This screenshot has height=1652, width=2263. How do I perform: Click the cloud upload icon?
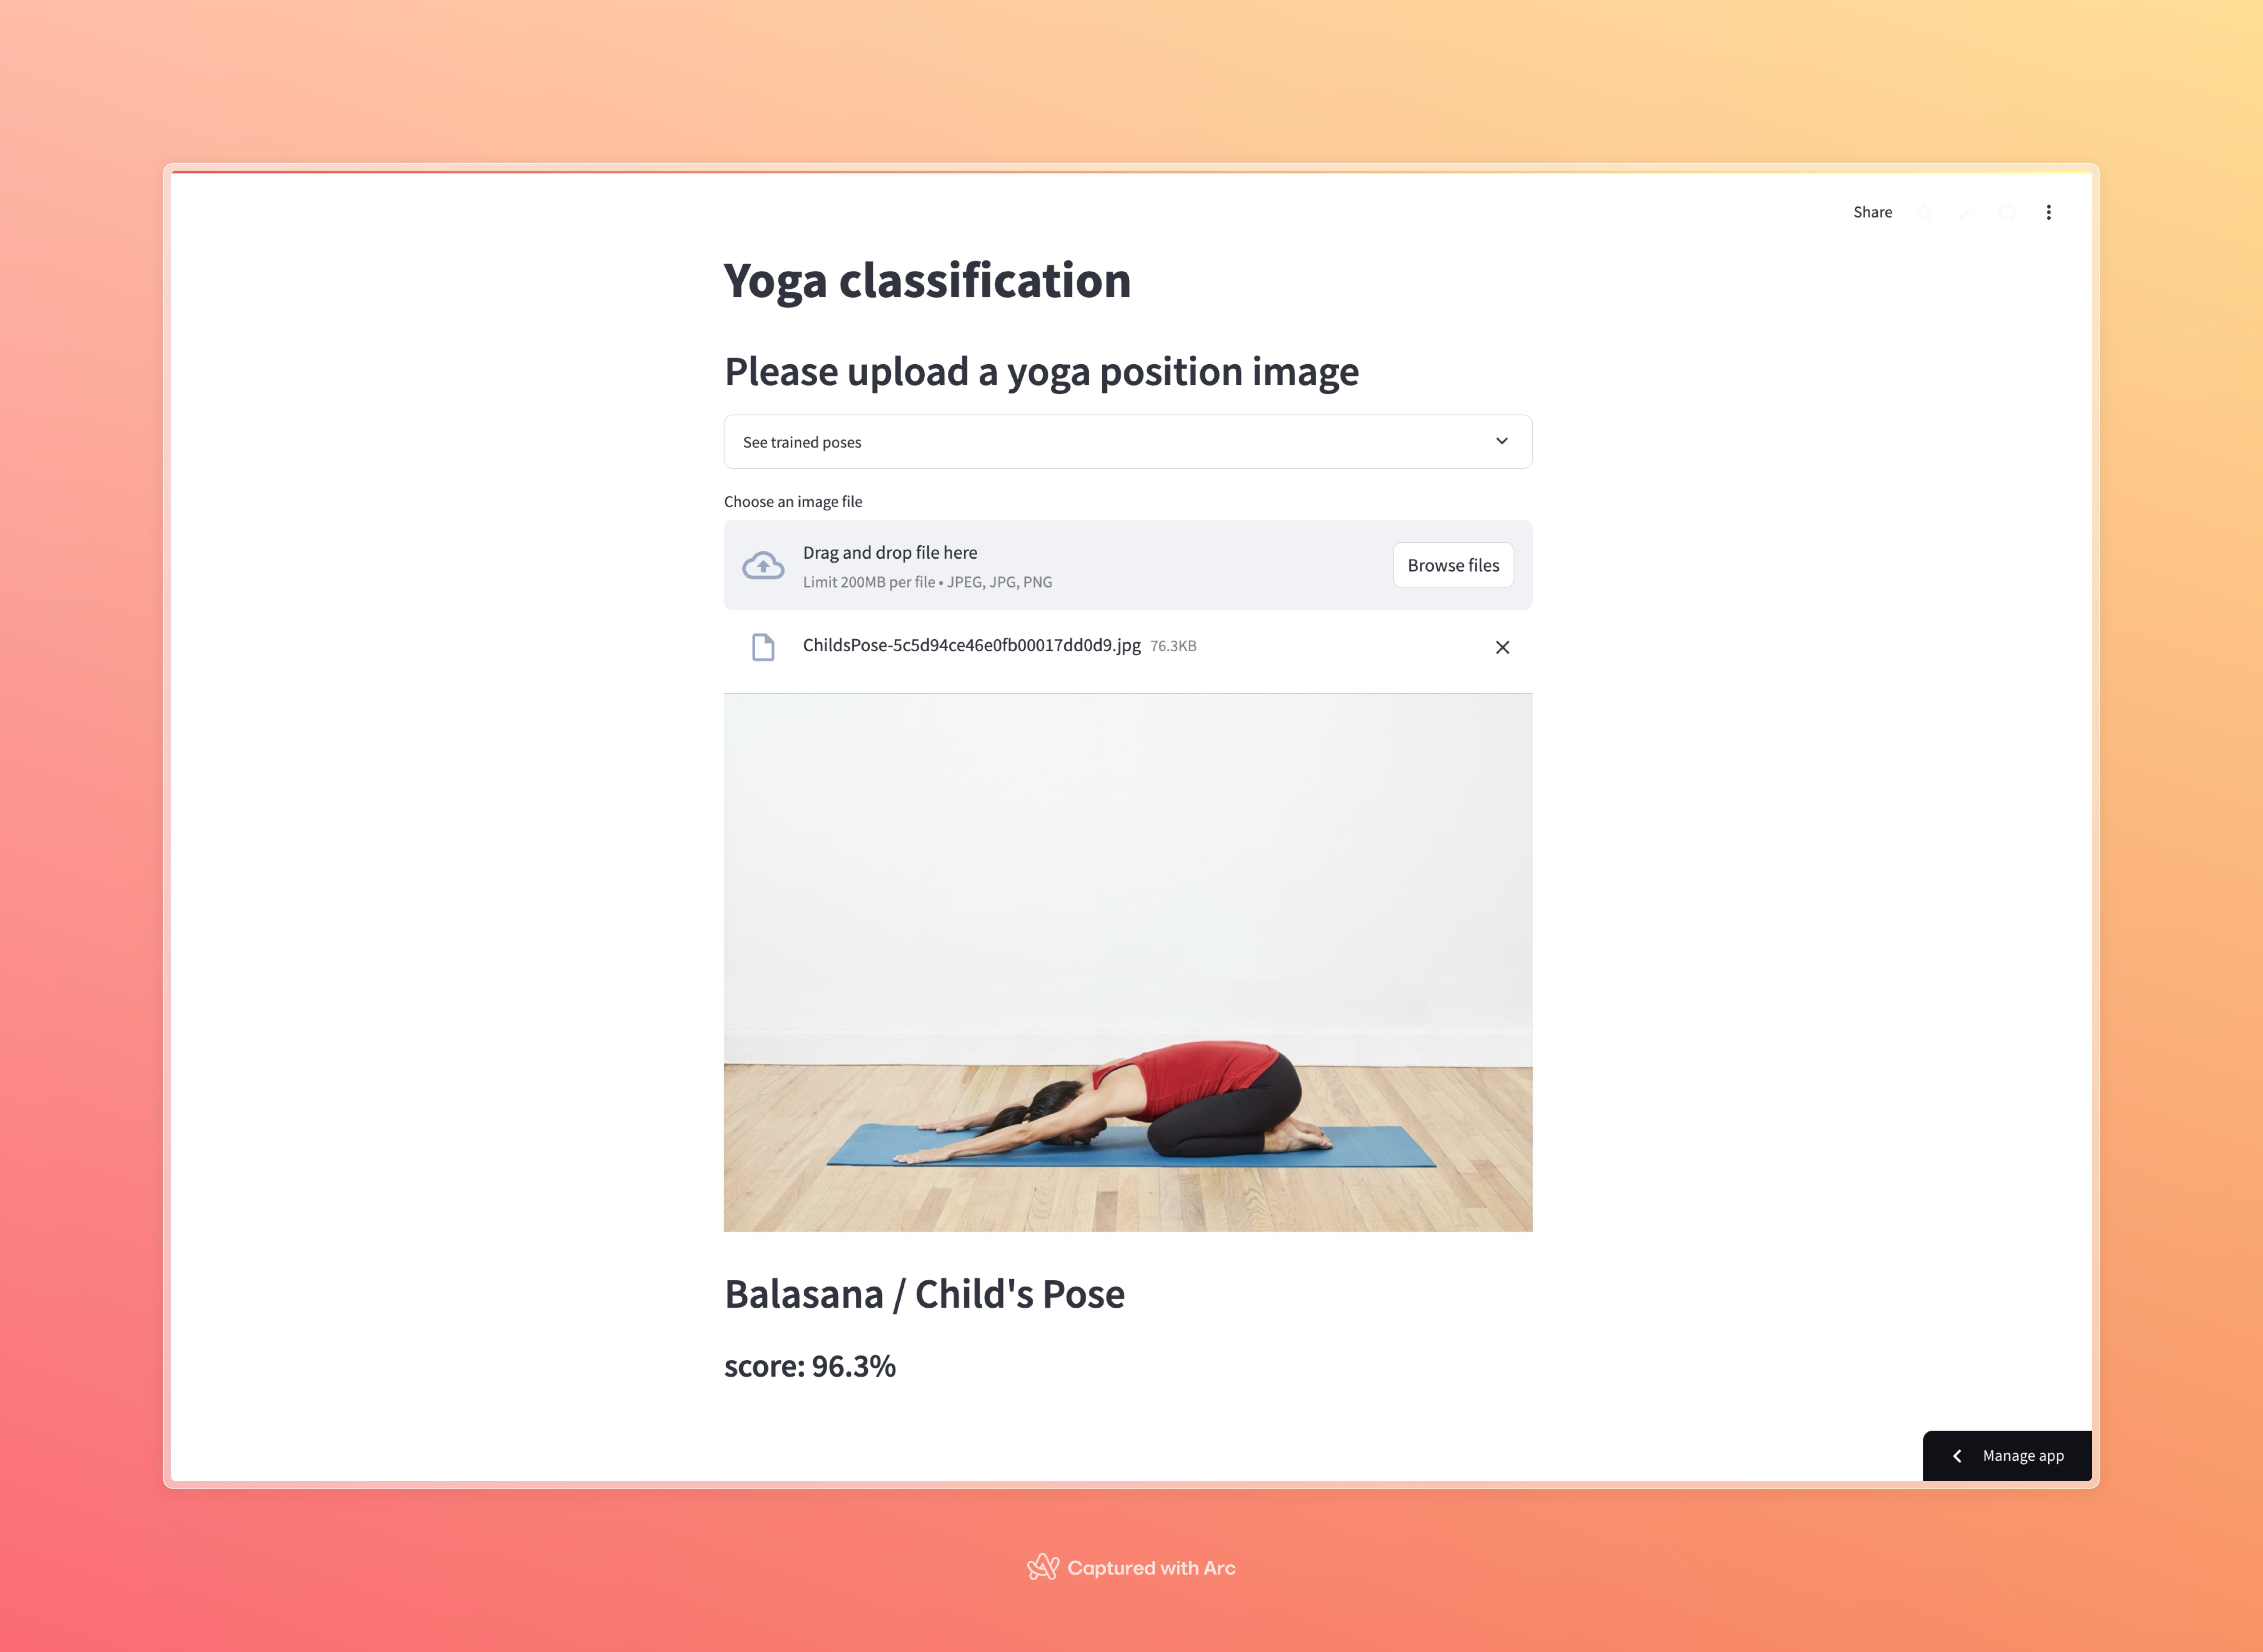pos(763,566)
